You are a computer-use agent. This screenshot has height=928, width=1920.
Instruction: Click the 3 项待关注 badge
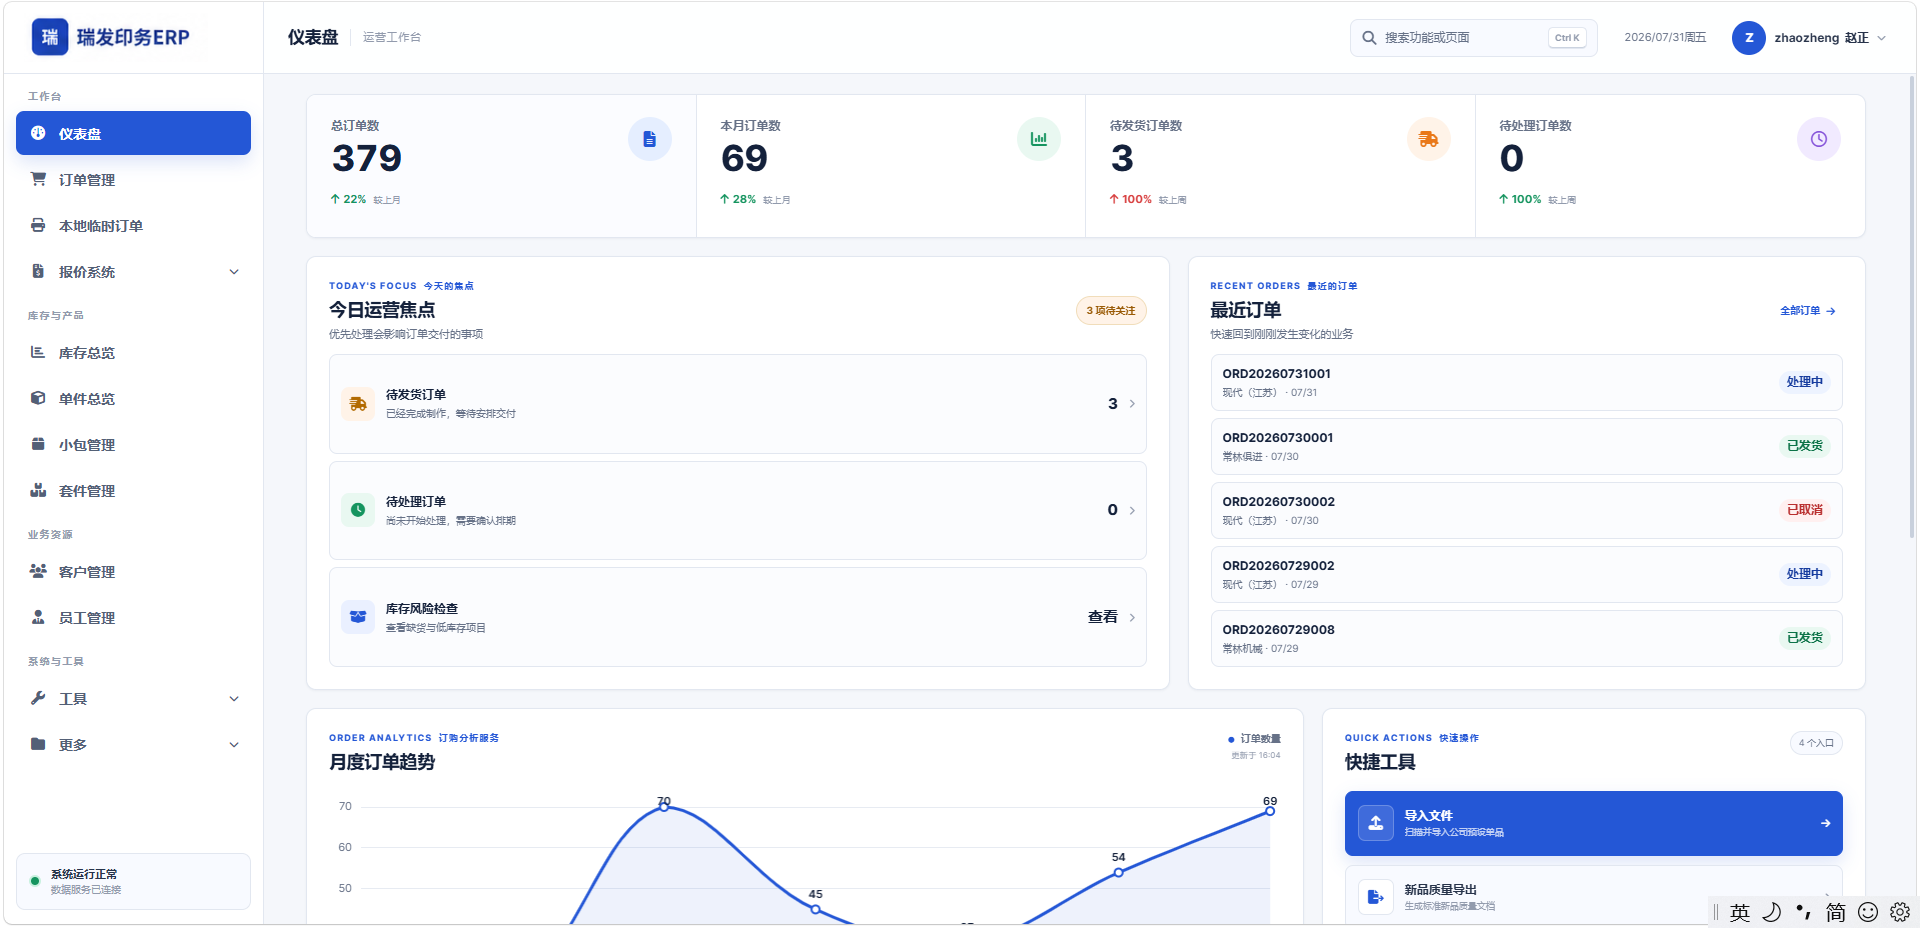click(1111, 310)
